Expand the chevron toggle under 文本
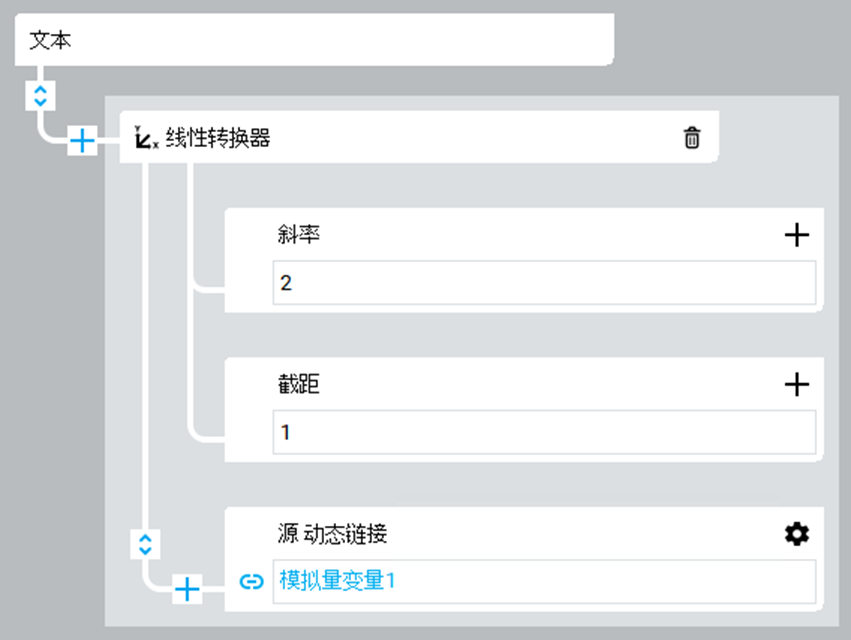This screenshot has height=640, width=851. pos(39,96)
